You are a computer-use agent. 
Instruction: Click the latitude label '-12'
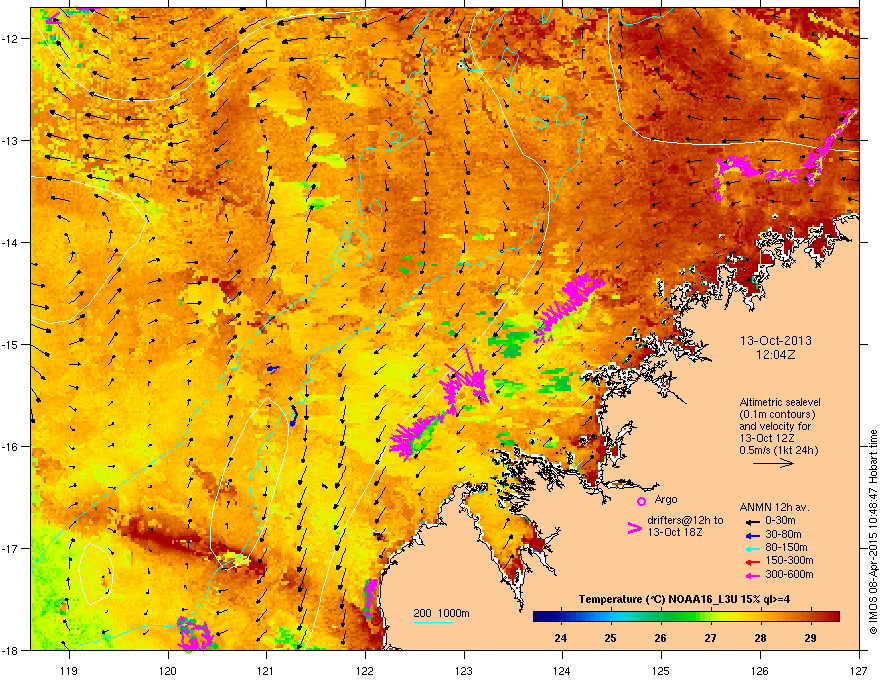coord(11,39)
